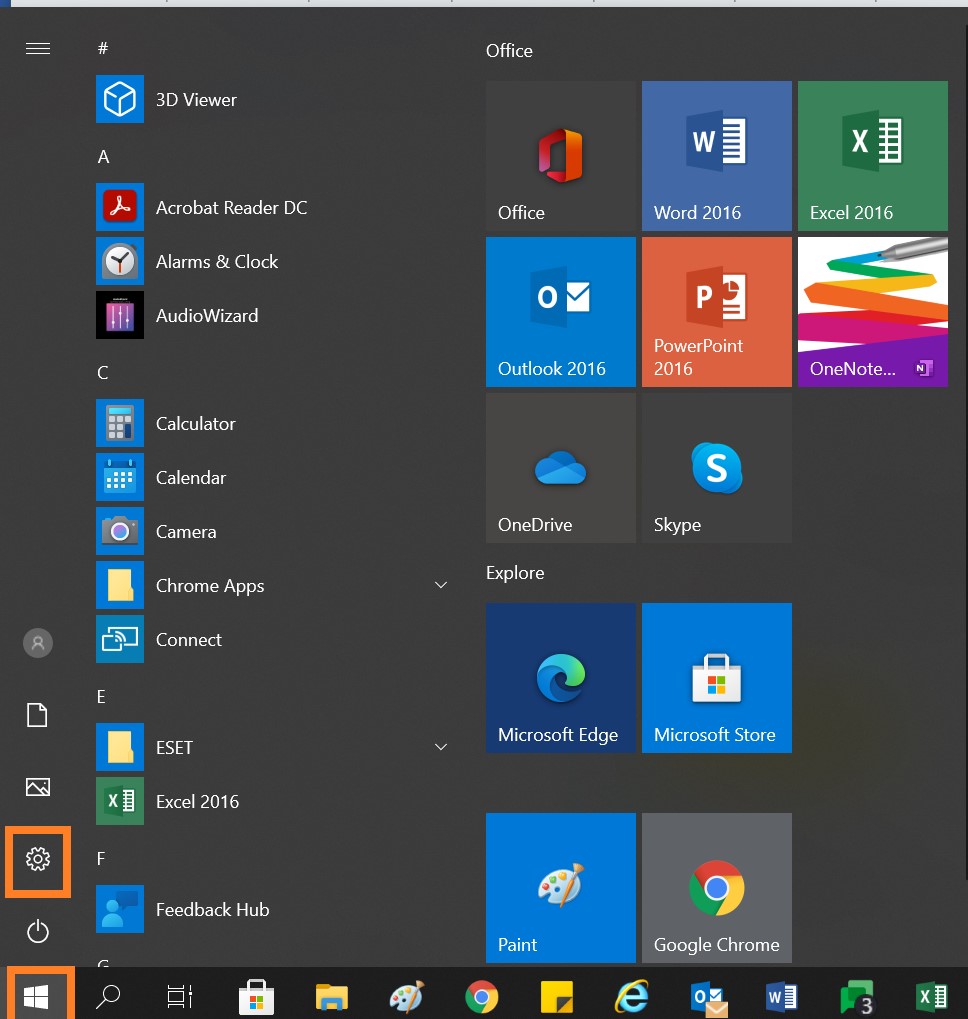This screenshot has height=1019, width=968.
Task: Open Word from the taskbar
Action: pos(782,996)
